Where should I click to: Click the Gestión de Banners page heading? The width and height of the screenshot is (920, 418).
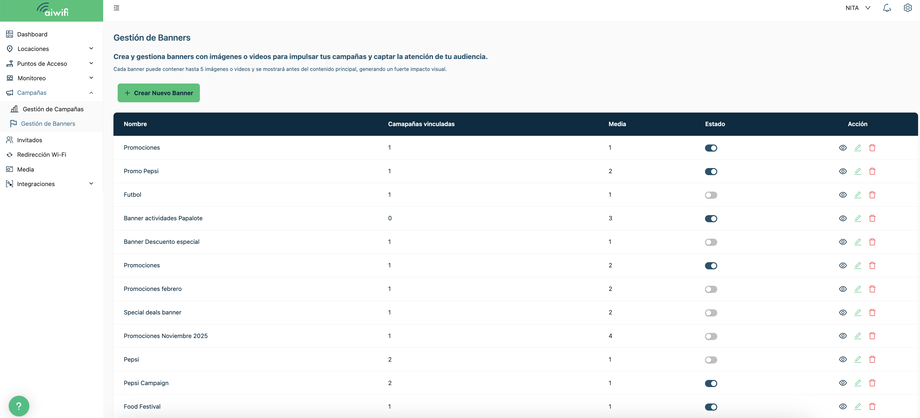[x=151, y=38]
